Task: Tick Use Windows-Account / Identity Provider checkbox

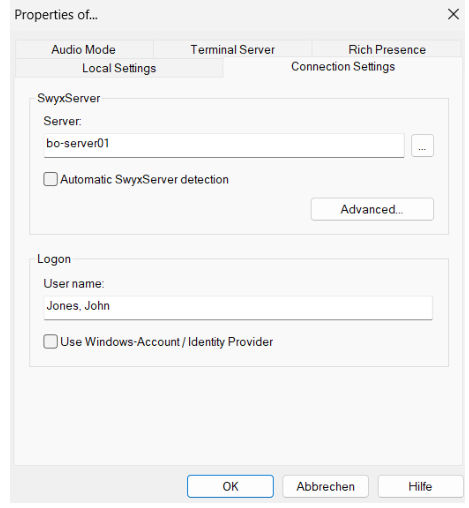Action: pyautogui.click(x=50, y=342)
